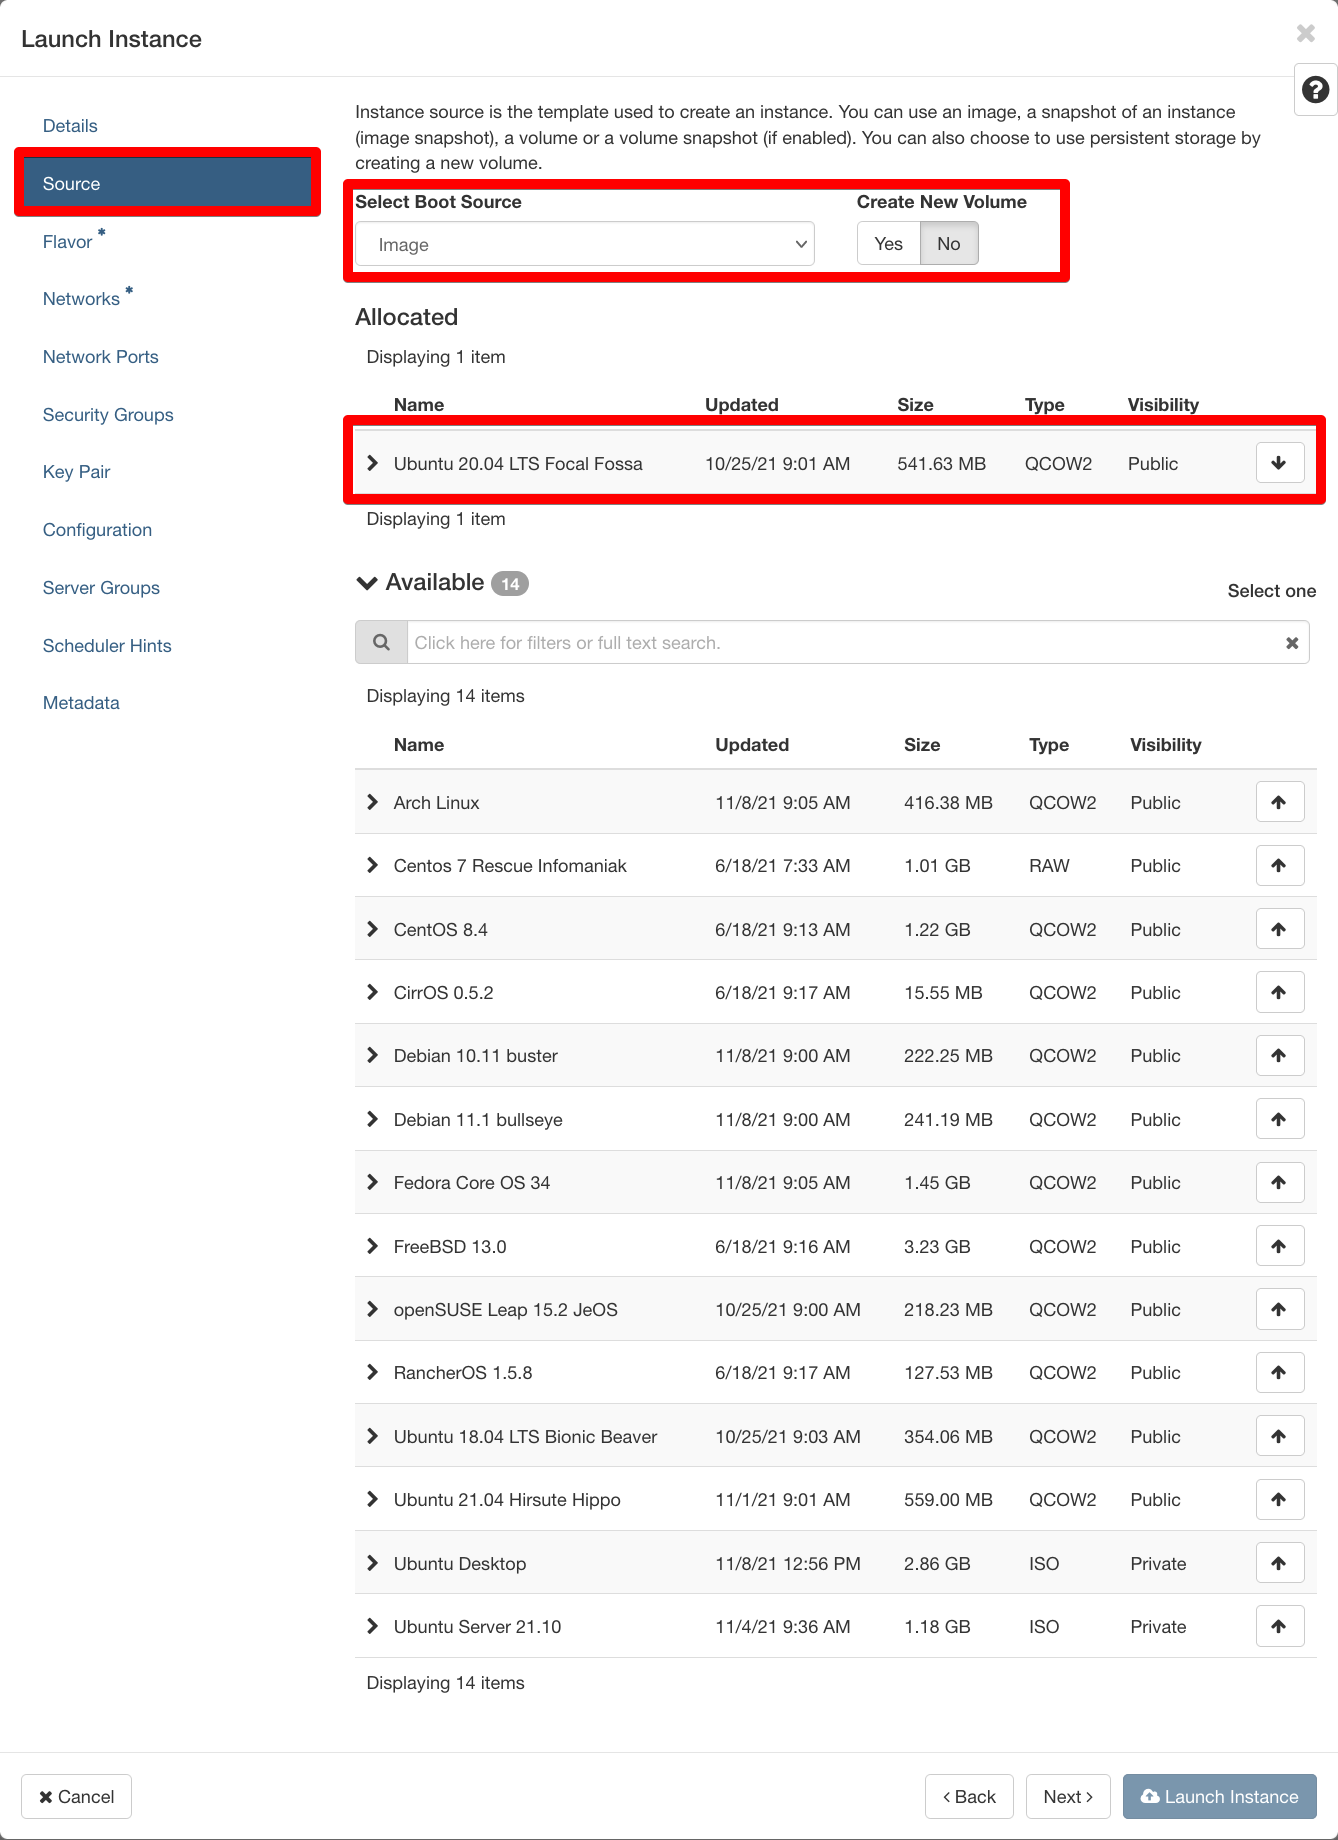Allocate Ubuntu Desktop ISO image arrow

1279,1563
